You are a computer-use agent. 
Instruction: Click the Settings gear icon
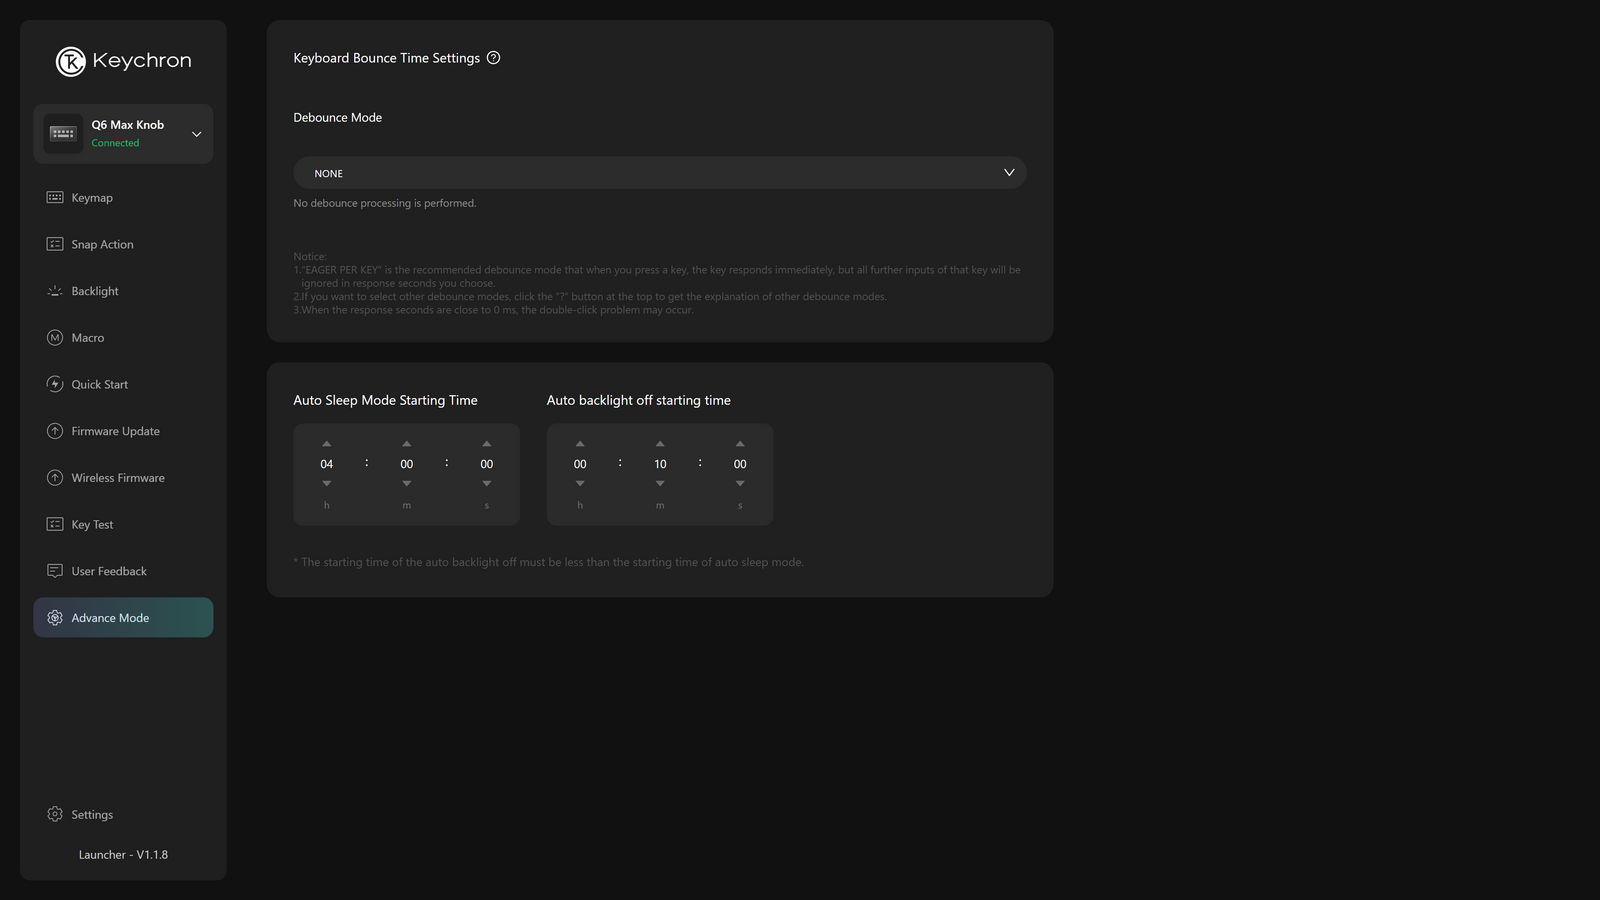click(x=55, y=814)
